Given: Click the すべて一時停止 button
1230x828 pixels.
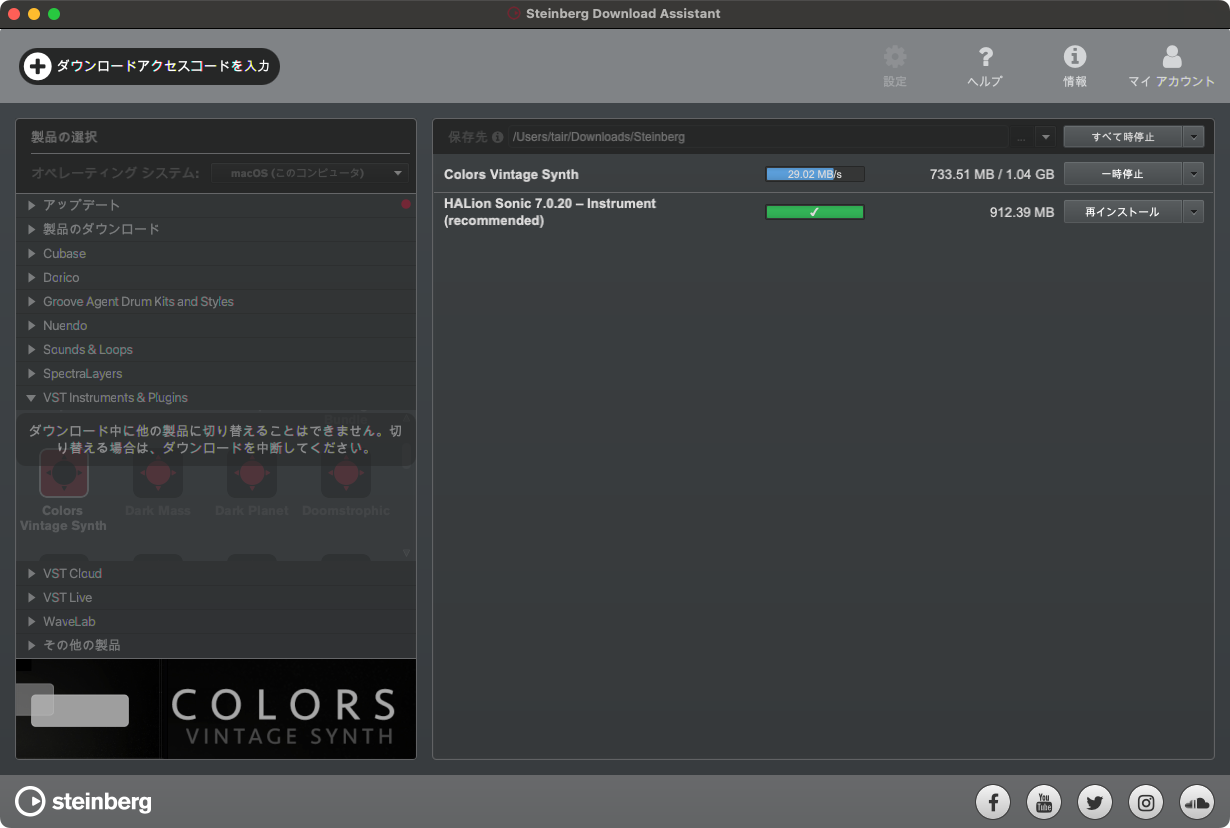Looking at the screenshot, I should point(1123,137).
